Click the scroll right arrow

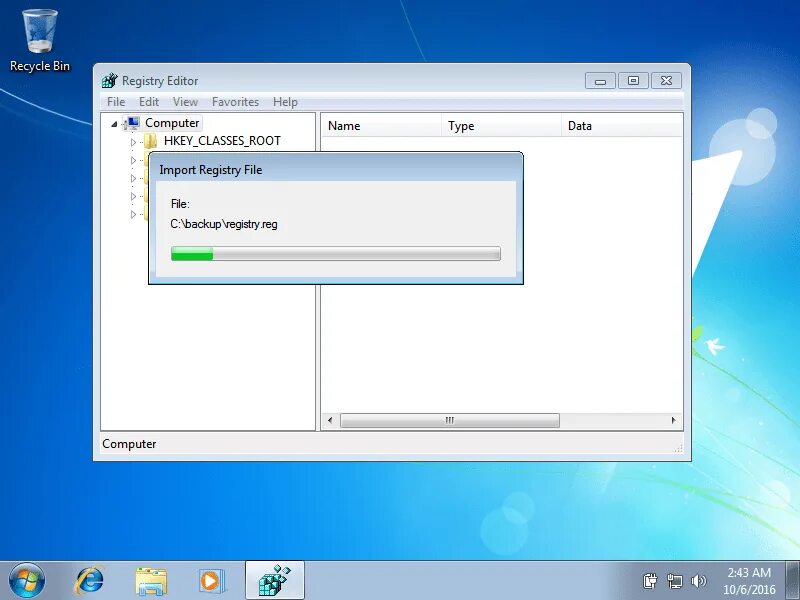pos(673,420)
